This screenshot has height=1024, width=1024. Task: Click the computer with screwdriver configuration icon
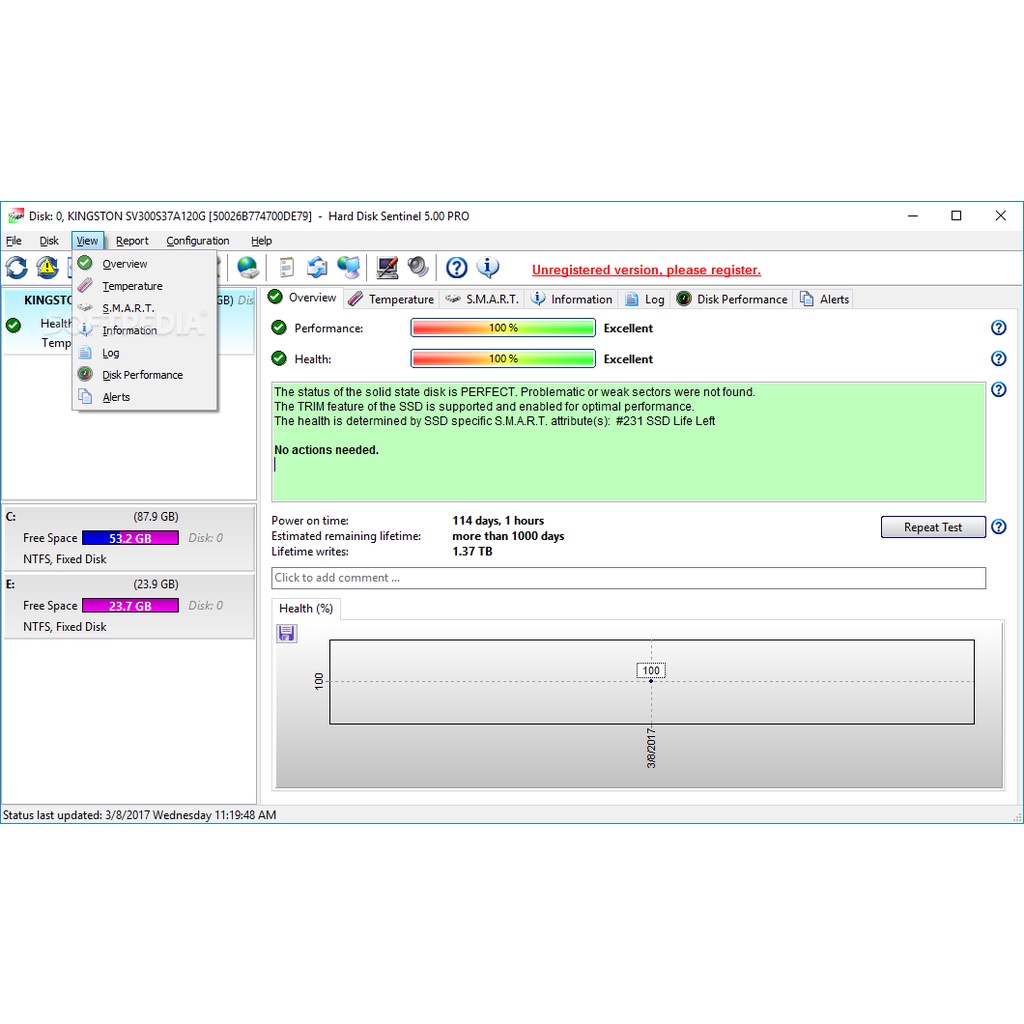pos(387,268)
